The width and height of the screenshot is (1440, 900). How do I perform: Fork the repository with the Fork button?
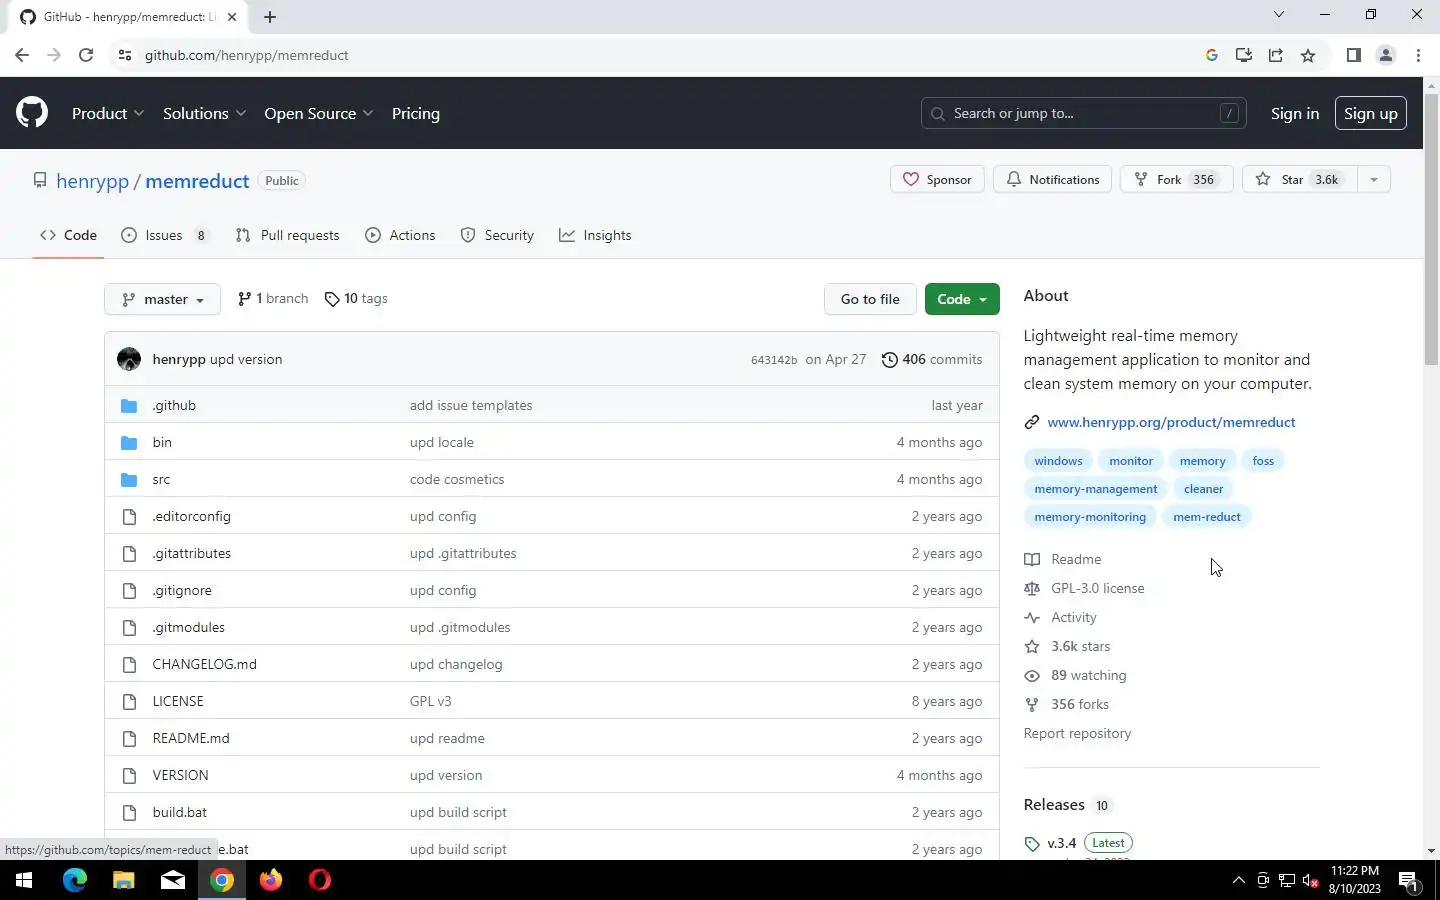point(1176,179)
